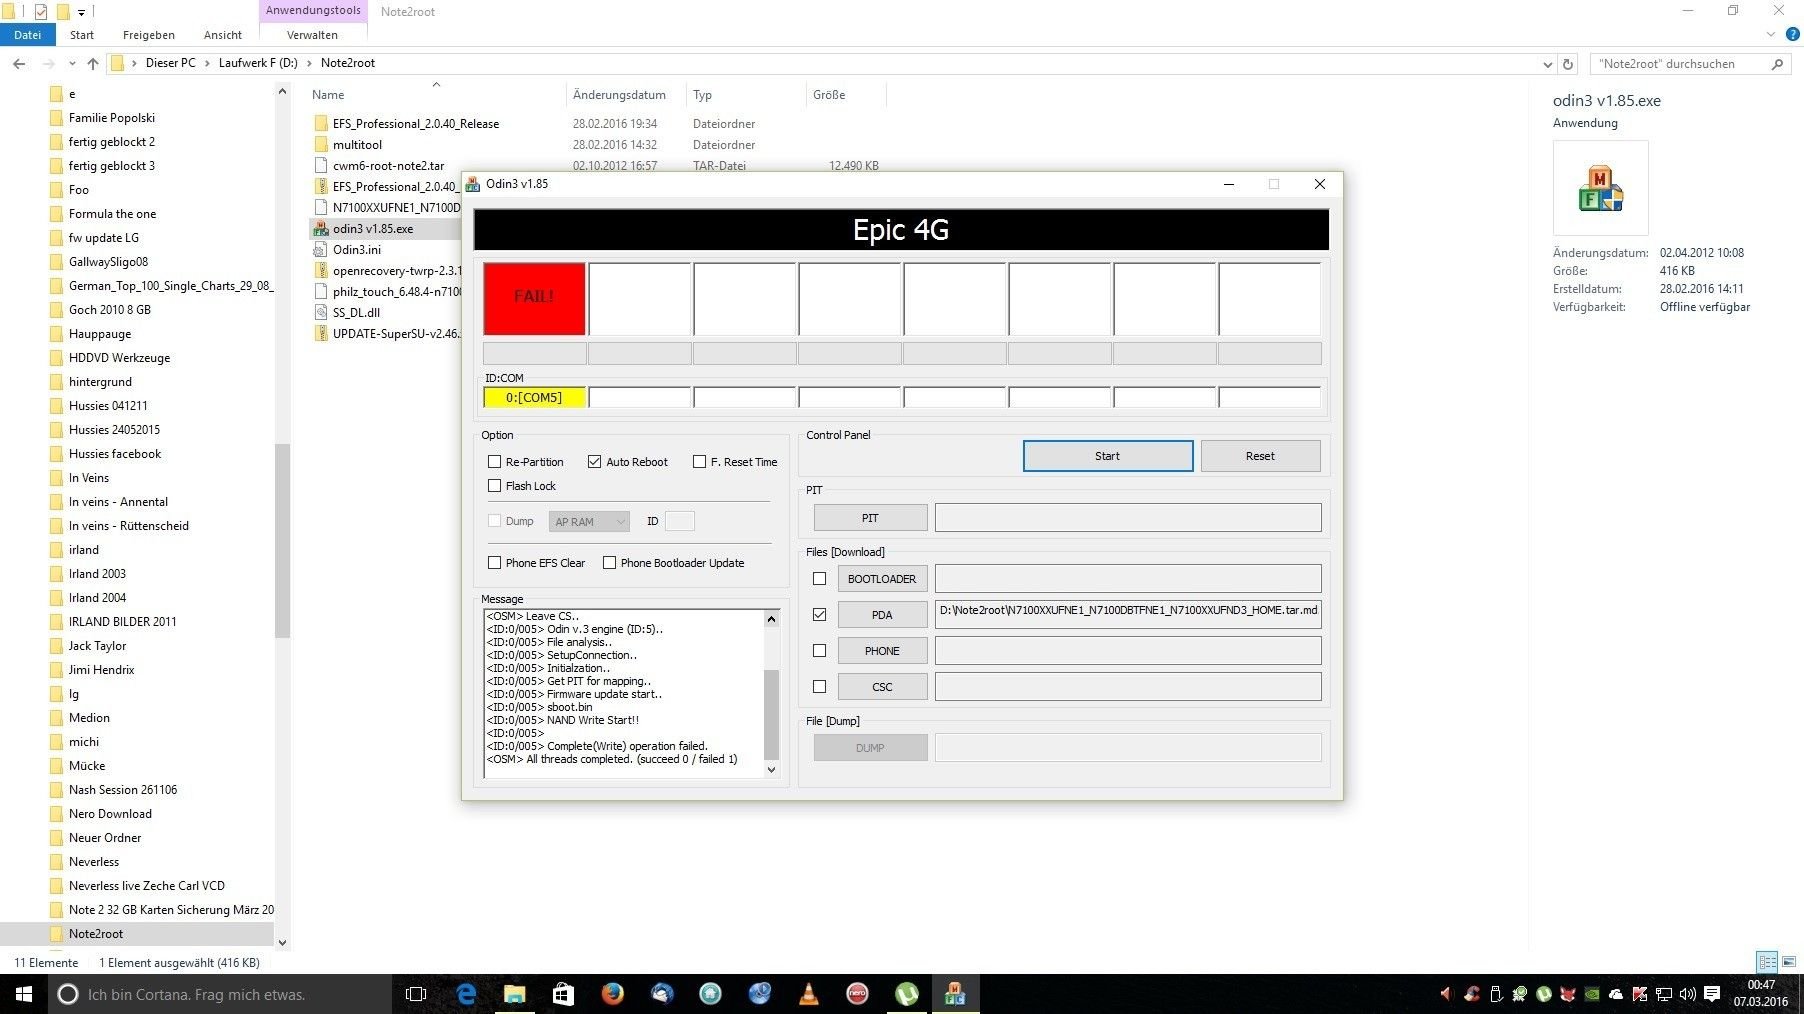This screenshot has height=1014, width=1804.
Task: Go back in File Explorer
Action: [x=19, y=63]
